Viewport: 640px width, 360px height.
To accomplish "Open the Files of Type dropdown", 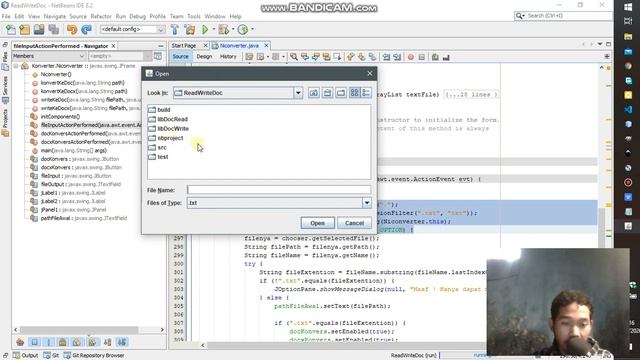I will click(367, 203).
